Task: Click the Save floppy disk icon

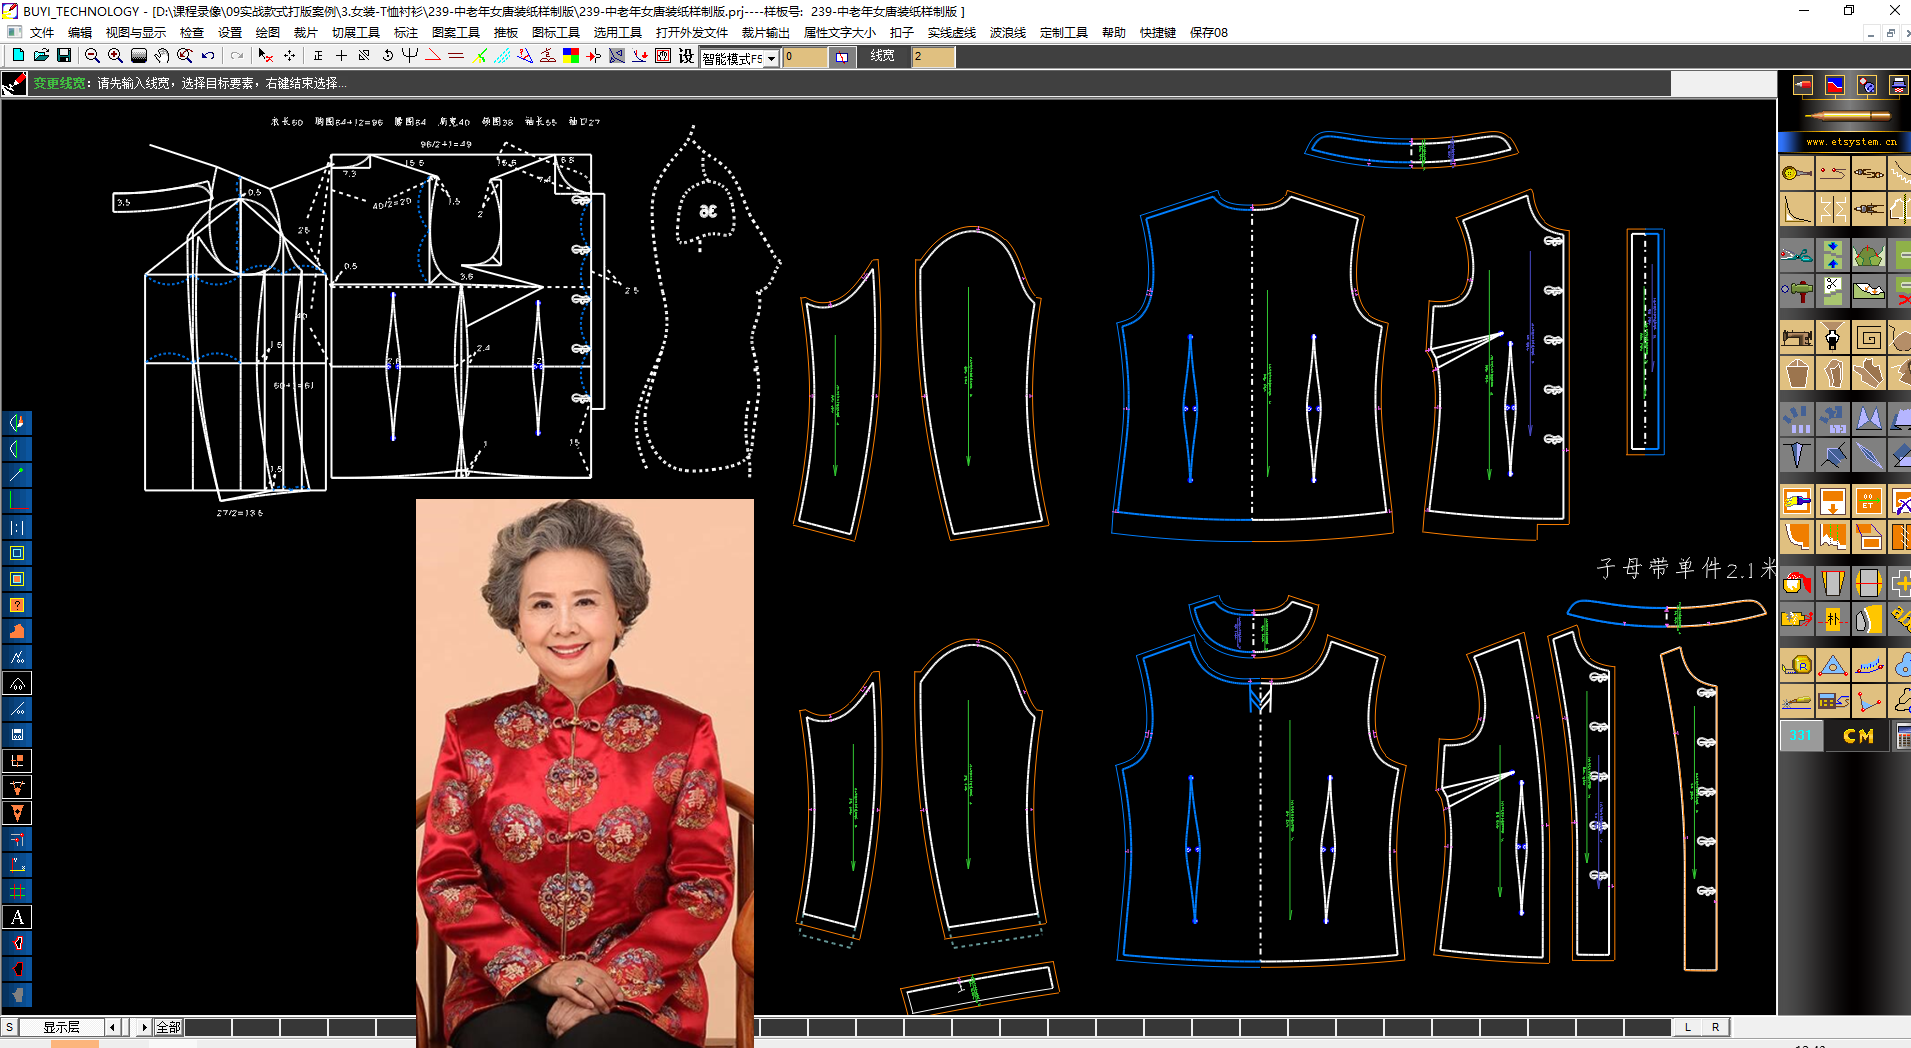Action: click(x=64, y=56)
